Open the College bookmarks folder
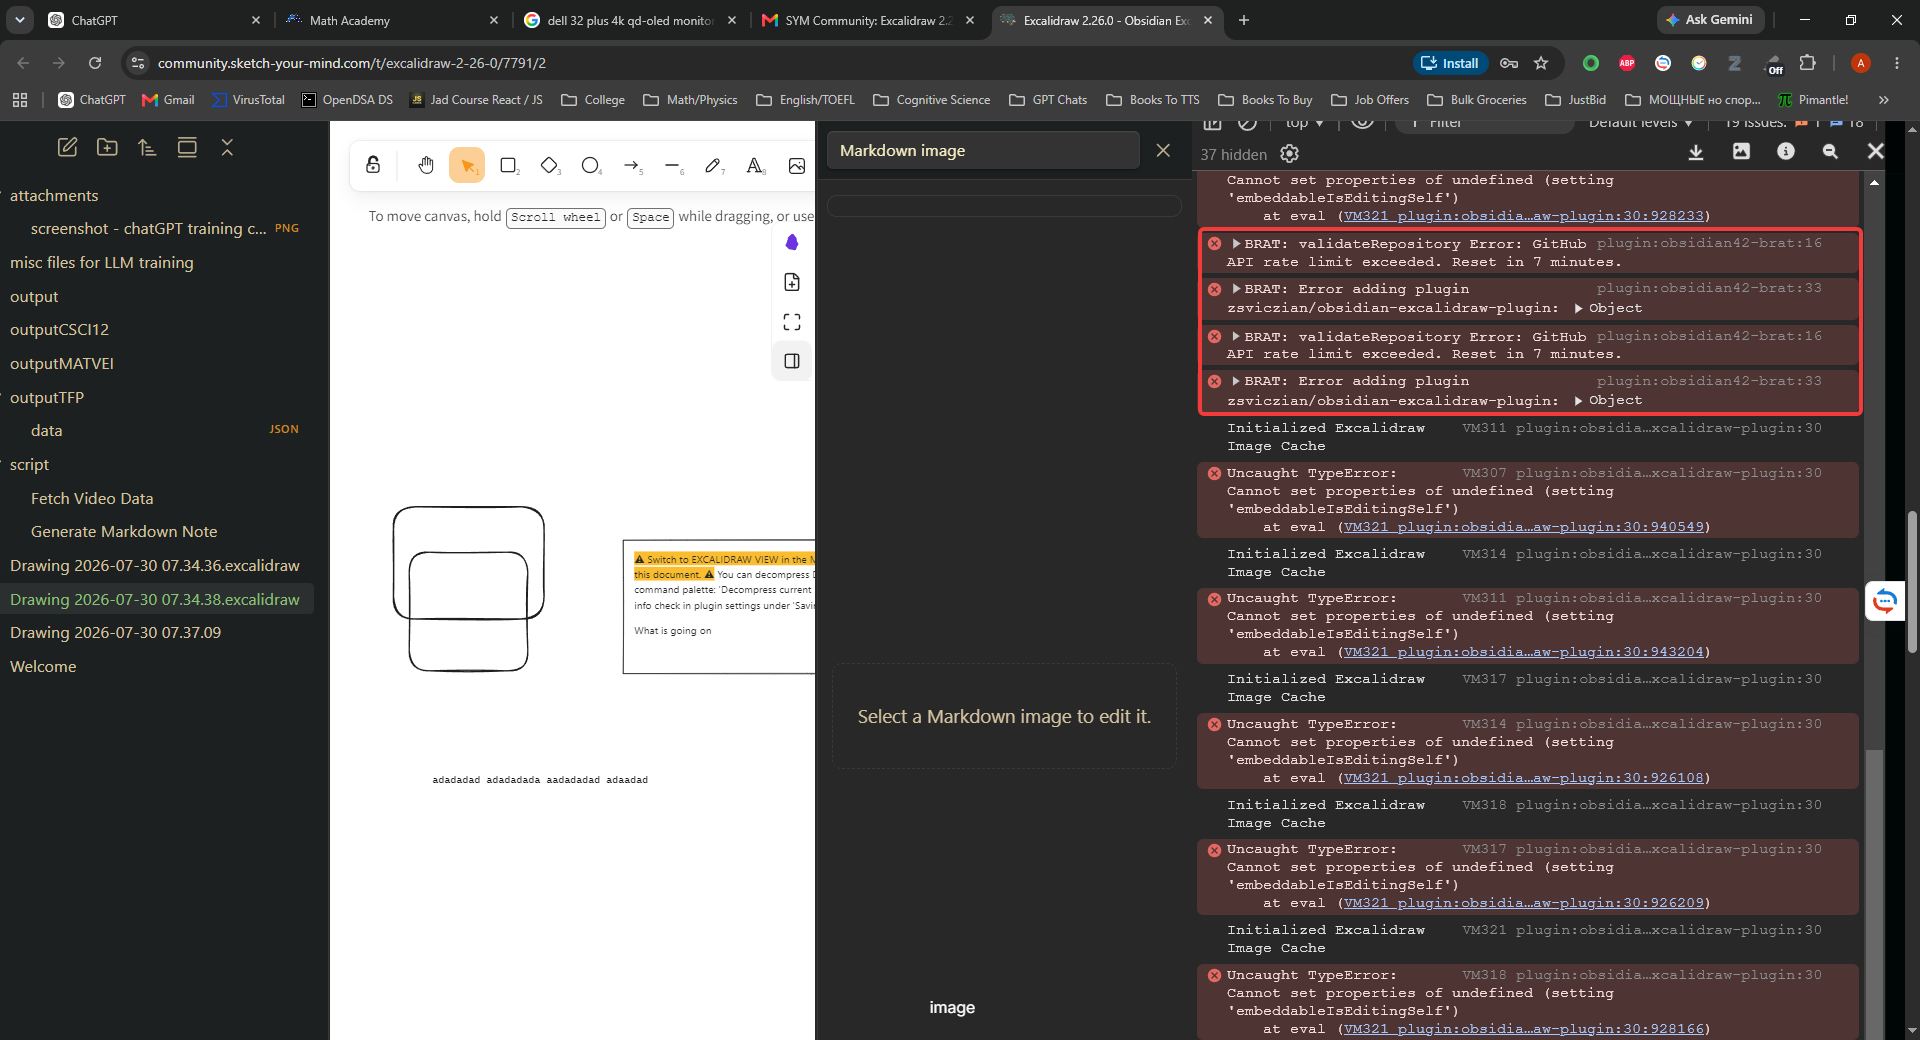The height and width of the screenshot is (1040, 1920). 593,100
